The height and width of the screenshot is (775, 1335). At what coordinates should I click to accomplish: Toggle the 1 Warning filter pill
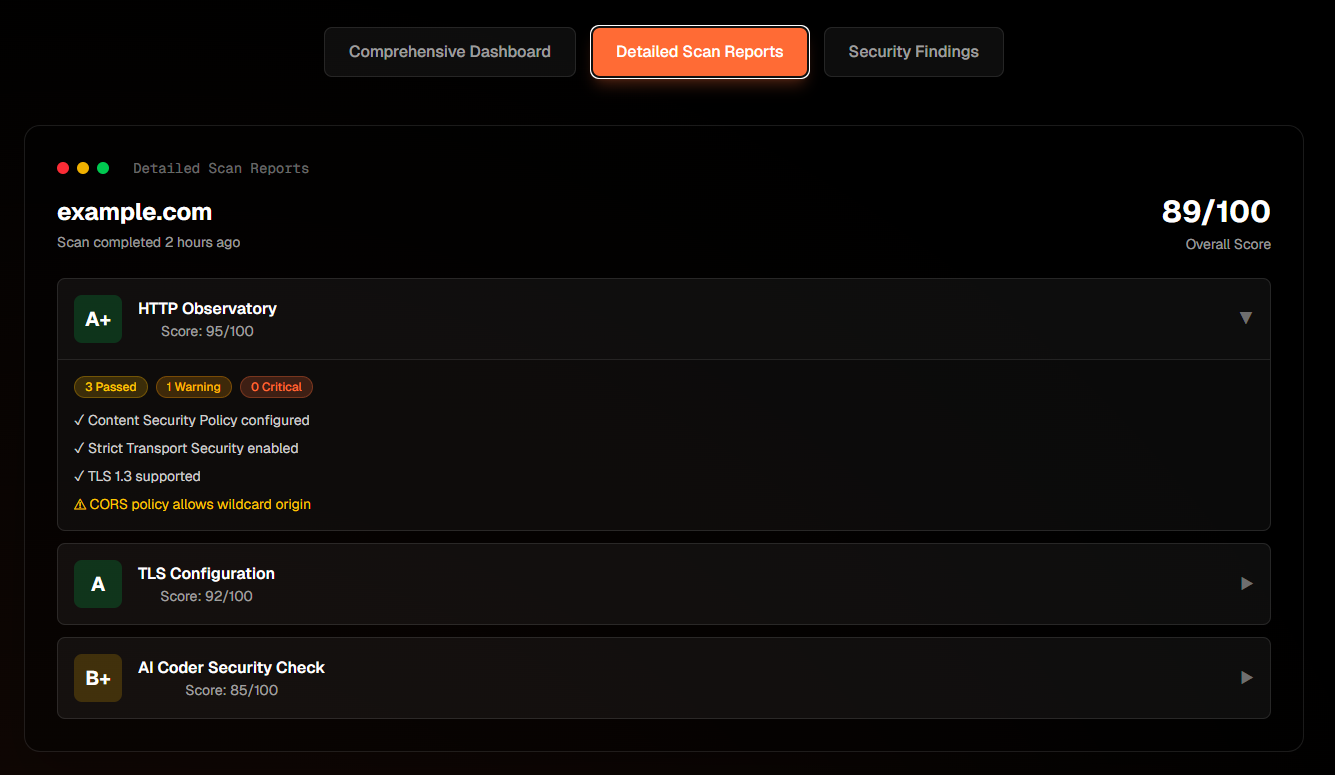tap(193, 387)
